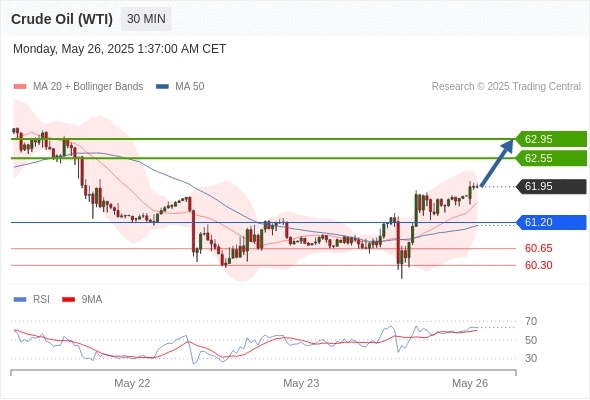Click the RSI 30 level label
This screenshot has height=400, width=590.
pyautogui.click(x=531, y=358)
